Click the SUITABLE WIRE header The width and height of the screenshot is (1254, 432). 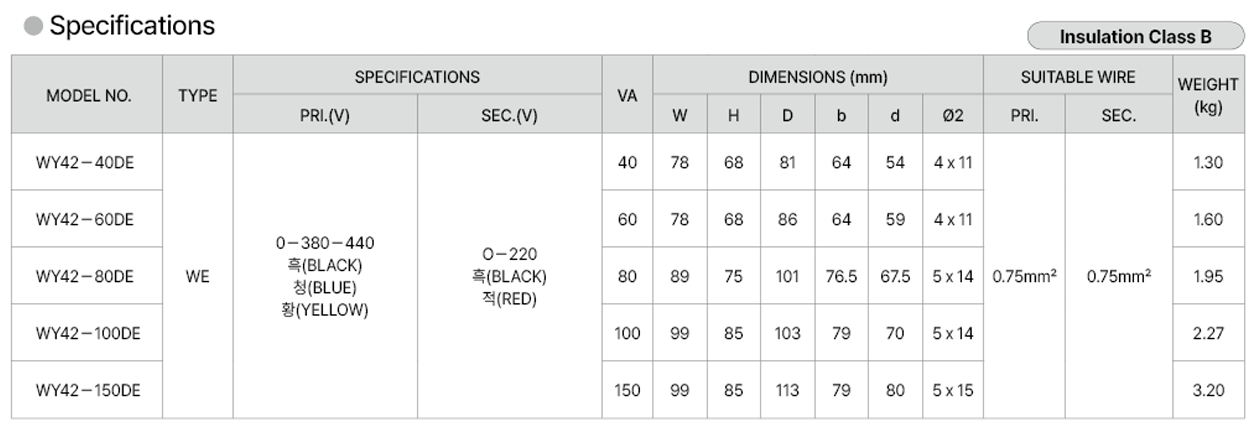click(x=1078, y=77)
